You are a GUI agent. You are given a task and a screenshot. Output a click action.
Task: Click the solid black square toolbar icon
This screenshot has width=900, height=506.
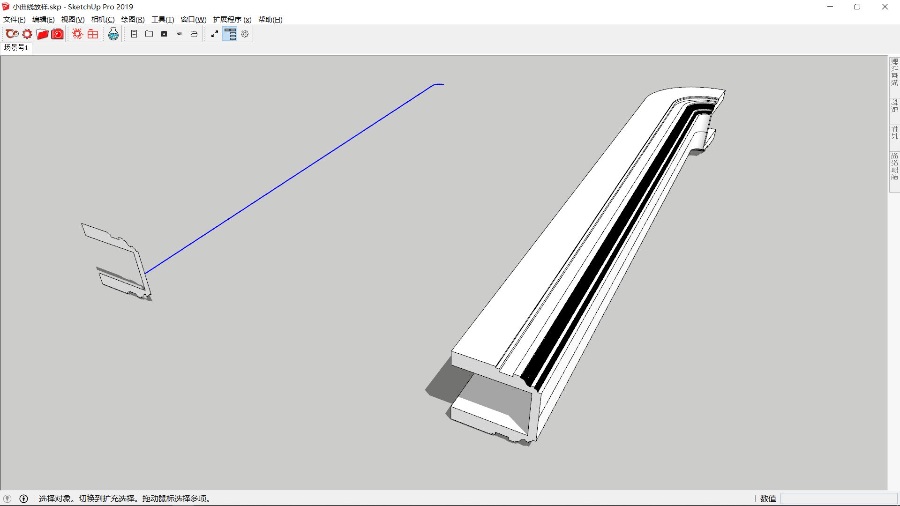(164, 34)
